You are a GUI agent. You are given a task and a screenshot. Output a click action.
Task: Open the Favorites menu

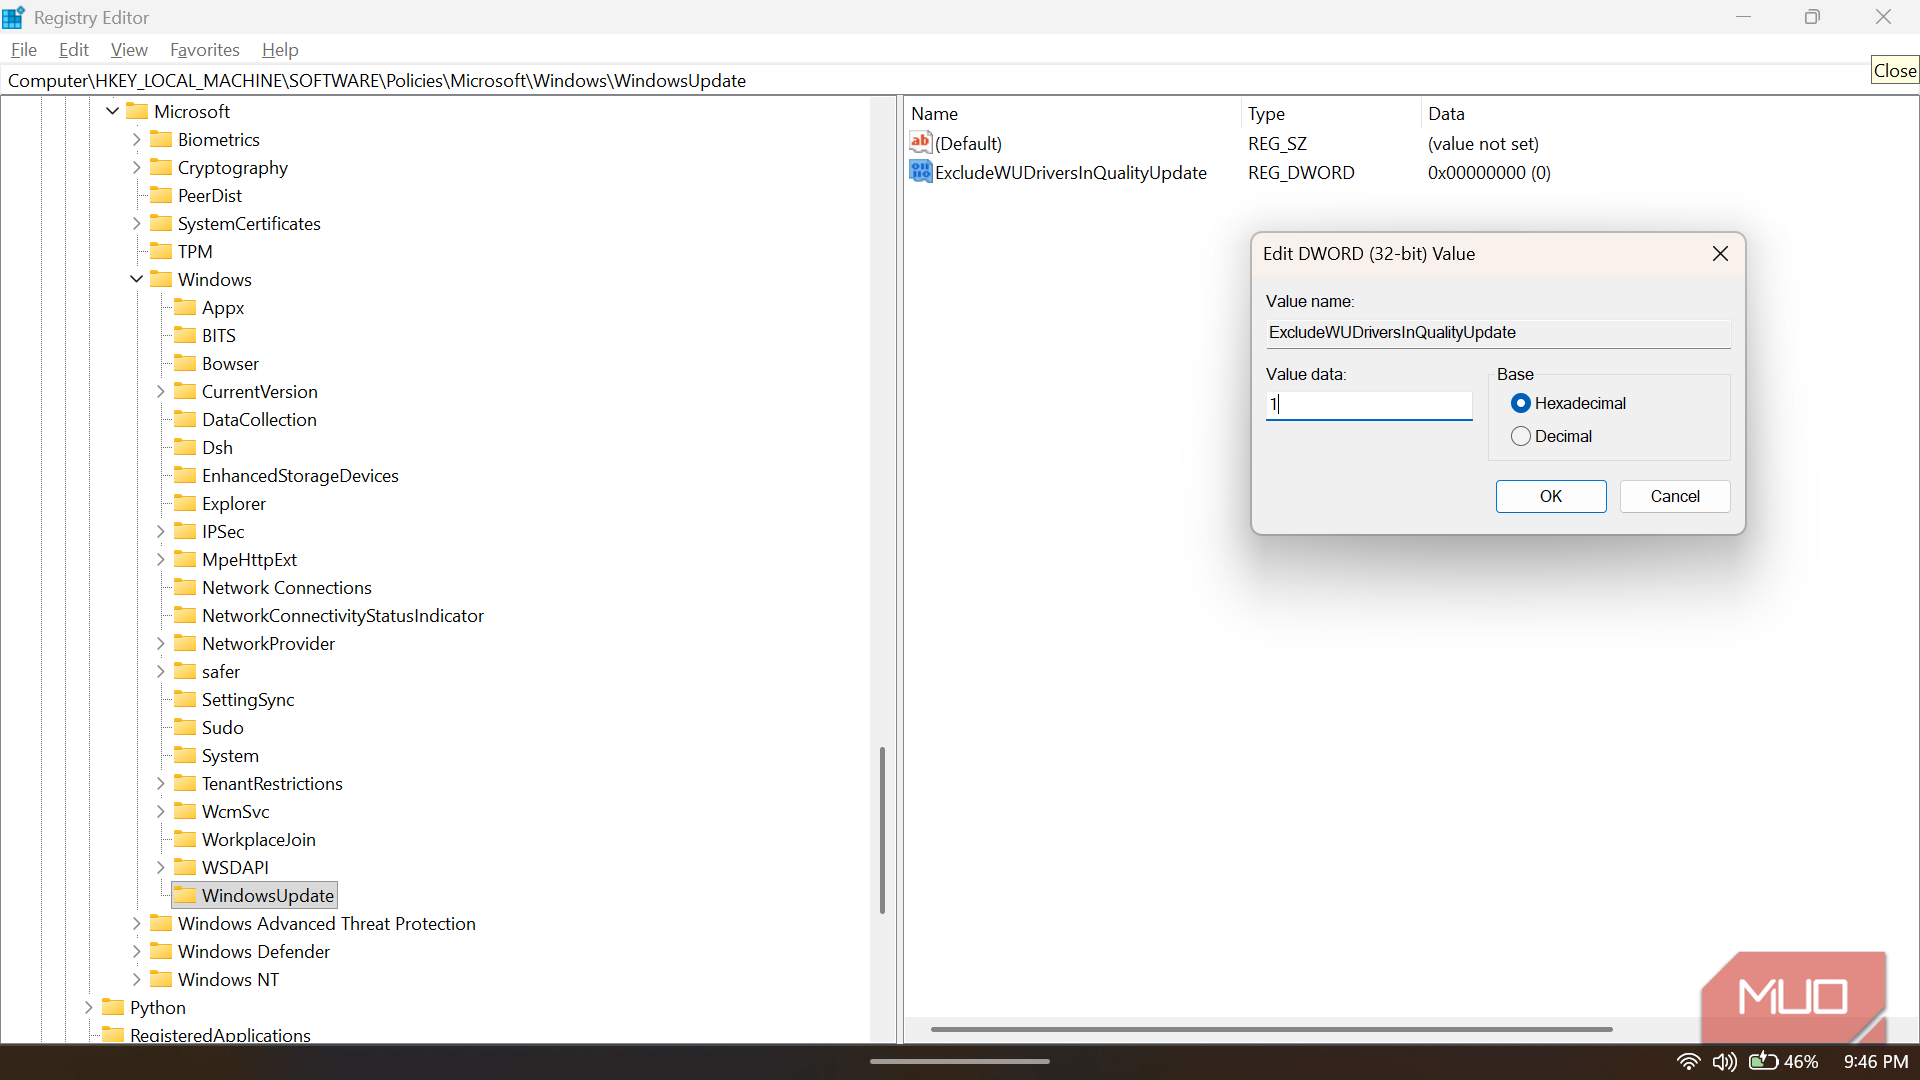(x=205, y=49)
